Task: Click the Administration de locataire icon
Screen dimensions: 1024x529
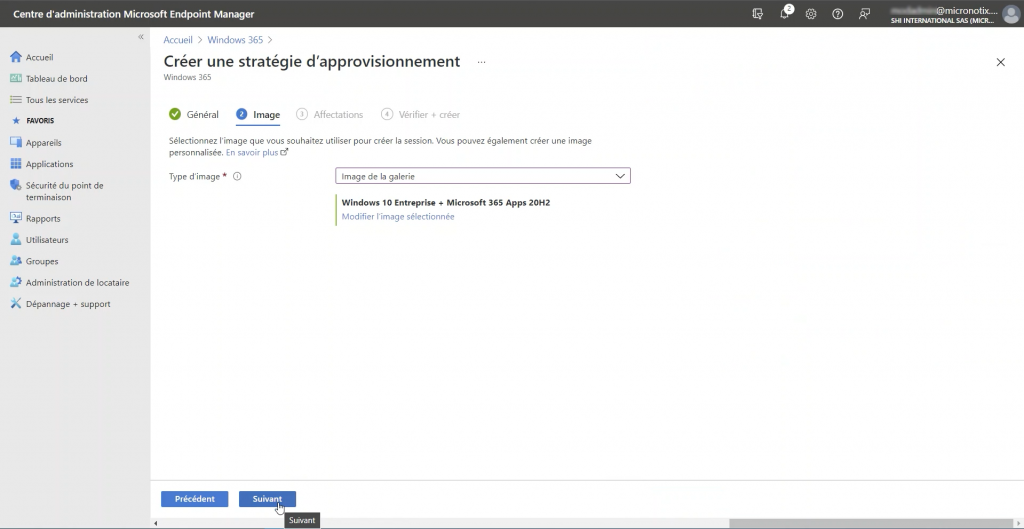Action: (16, 283)
